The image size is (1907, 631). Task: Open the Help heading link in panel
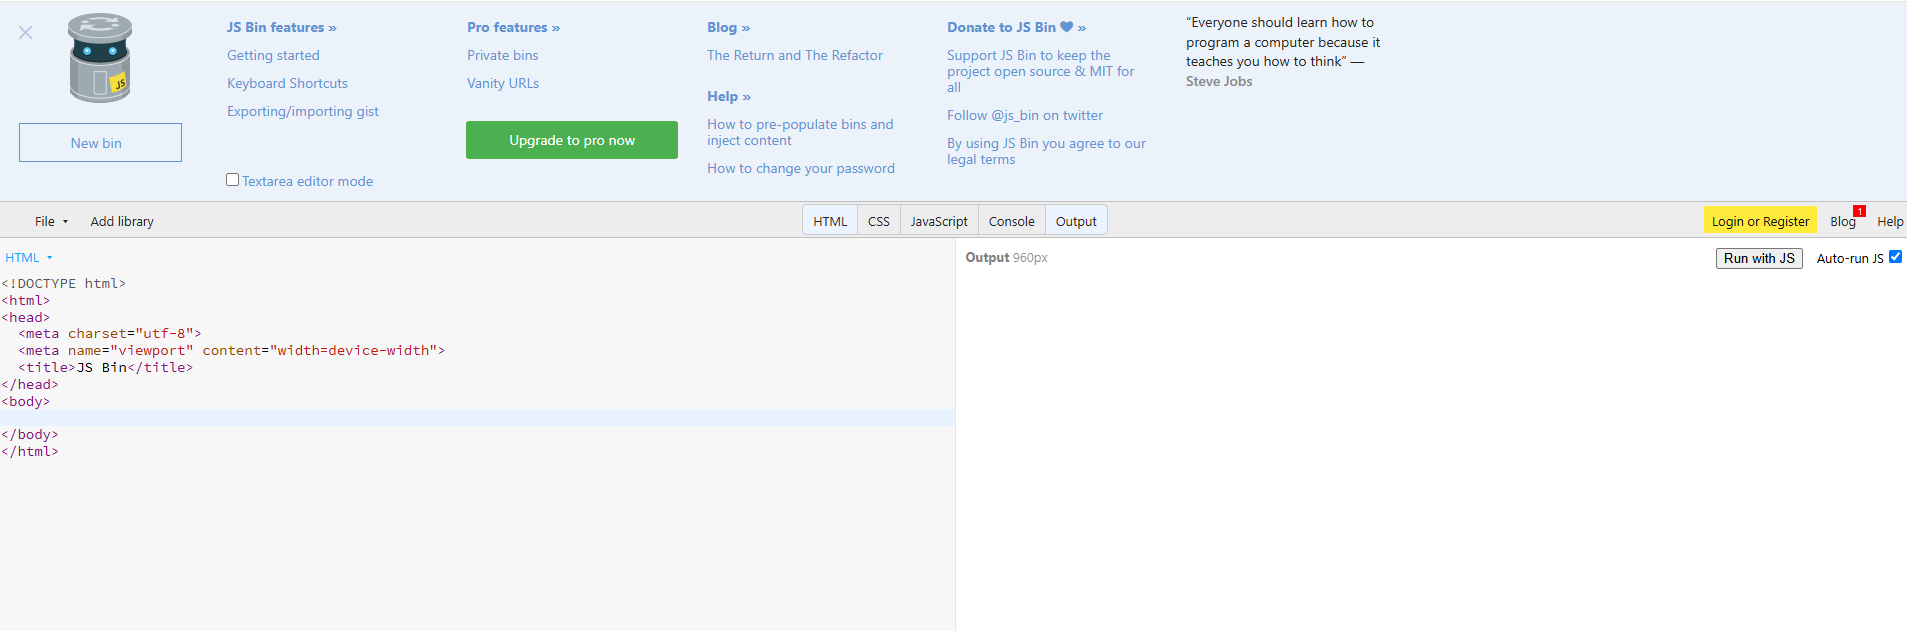(x=729, y=96)
